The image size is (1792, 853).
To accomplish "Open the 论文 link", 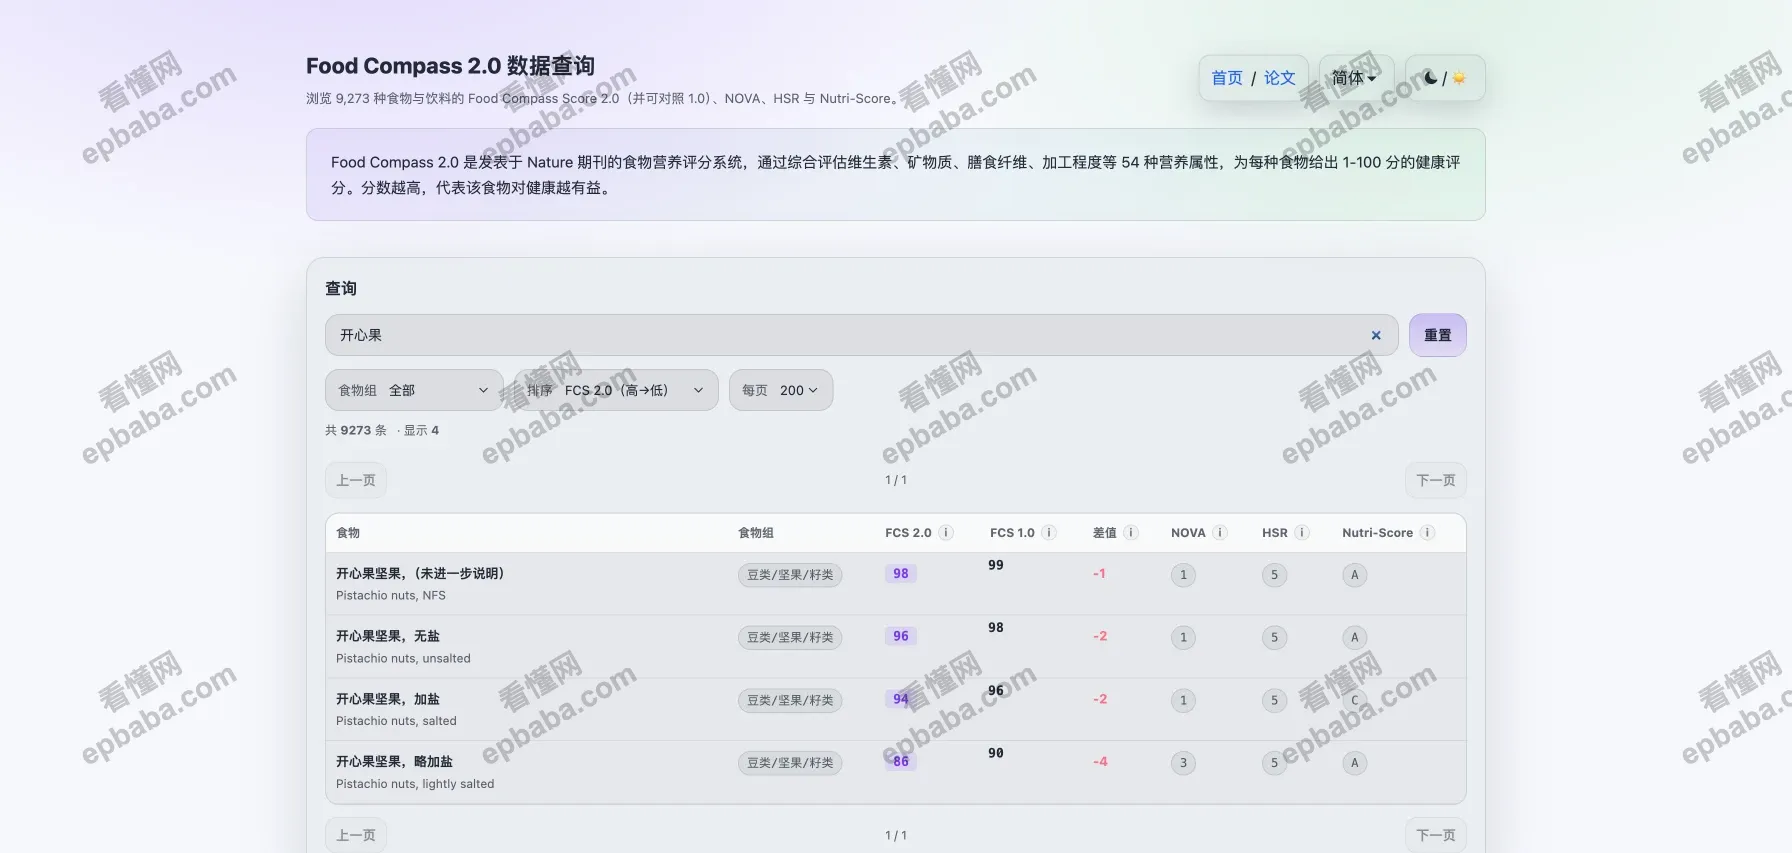I will [x=1279, y=78].
